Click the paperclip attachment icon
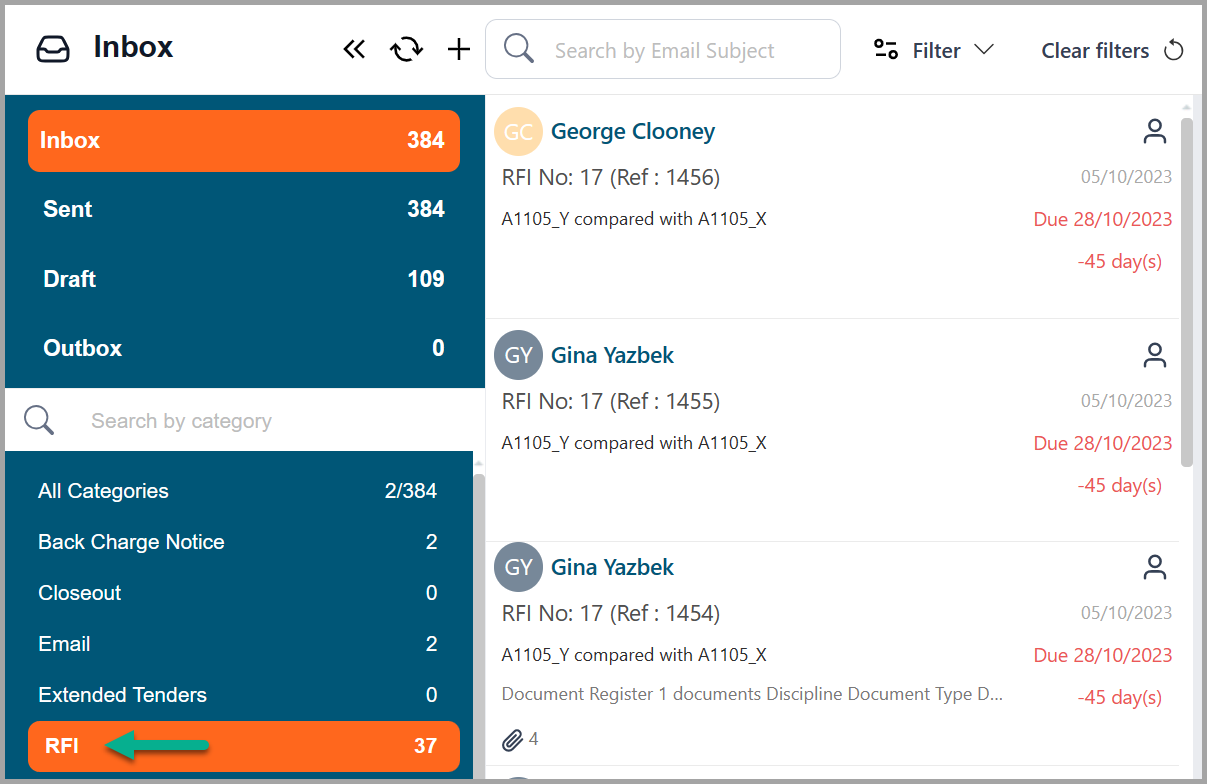 (512, 740)
